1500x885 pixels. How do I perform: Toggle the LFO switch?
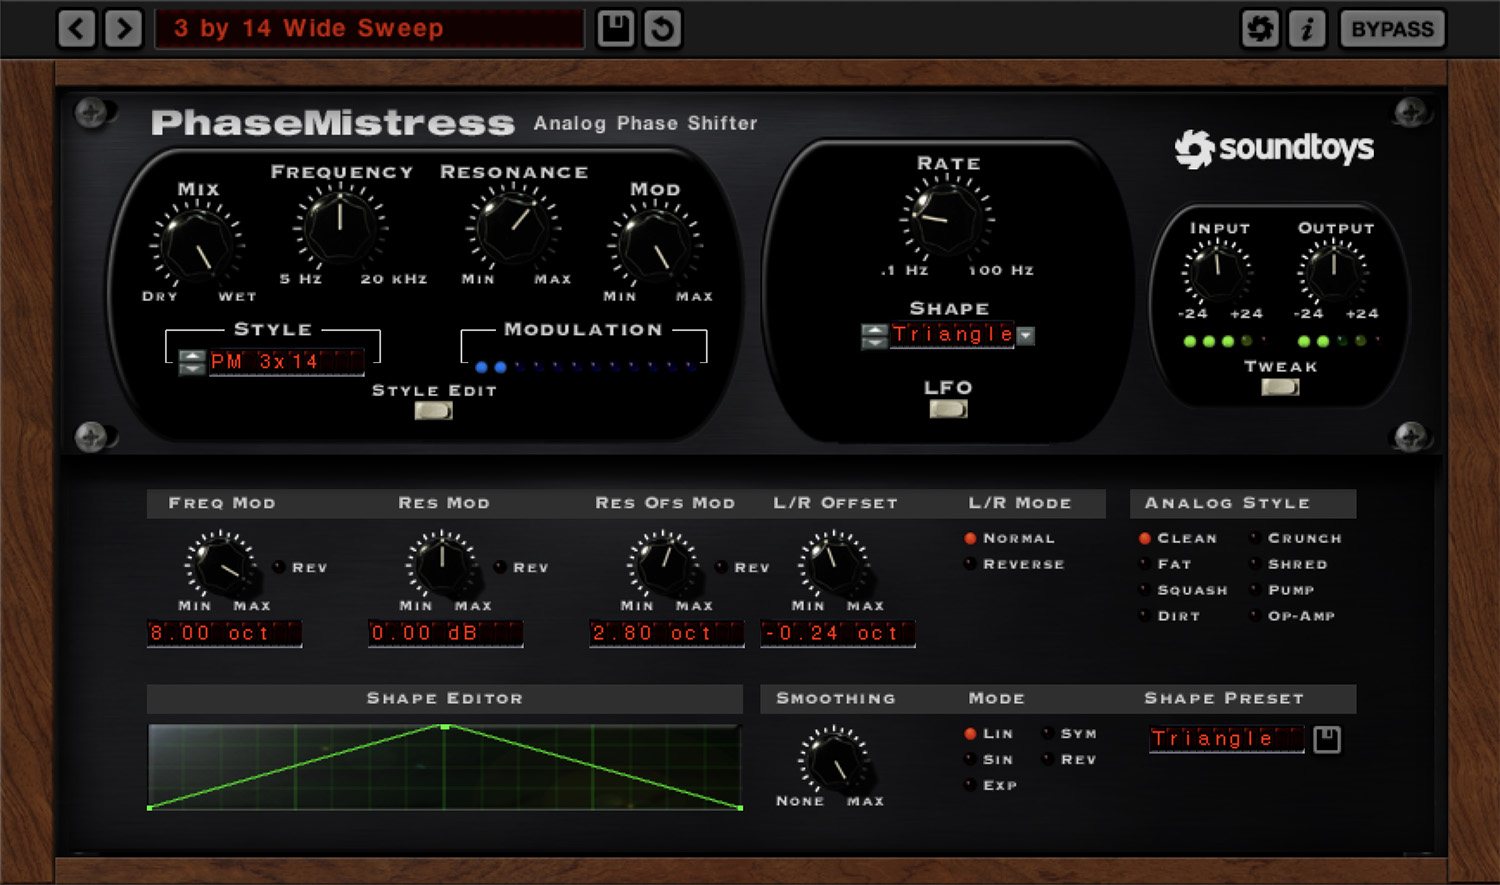point(948,408)
